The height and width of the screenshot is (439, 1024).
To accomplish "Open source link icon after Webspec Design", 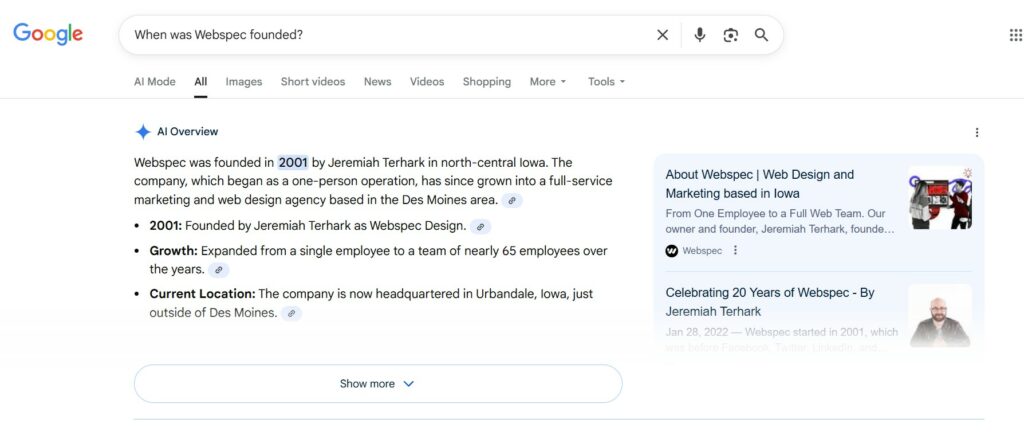I will [x=481, y=227].
